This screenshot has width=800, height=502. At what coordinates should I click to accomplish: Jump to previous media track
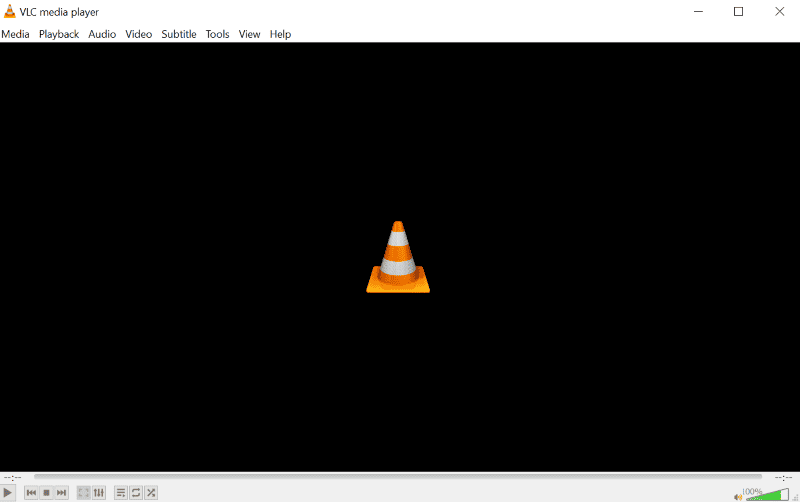[x=31, y=493]
